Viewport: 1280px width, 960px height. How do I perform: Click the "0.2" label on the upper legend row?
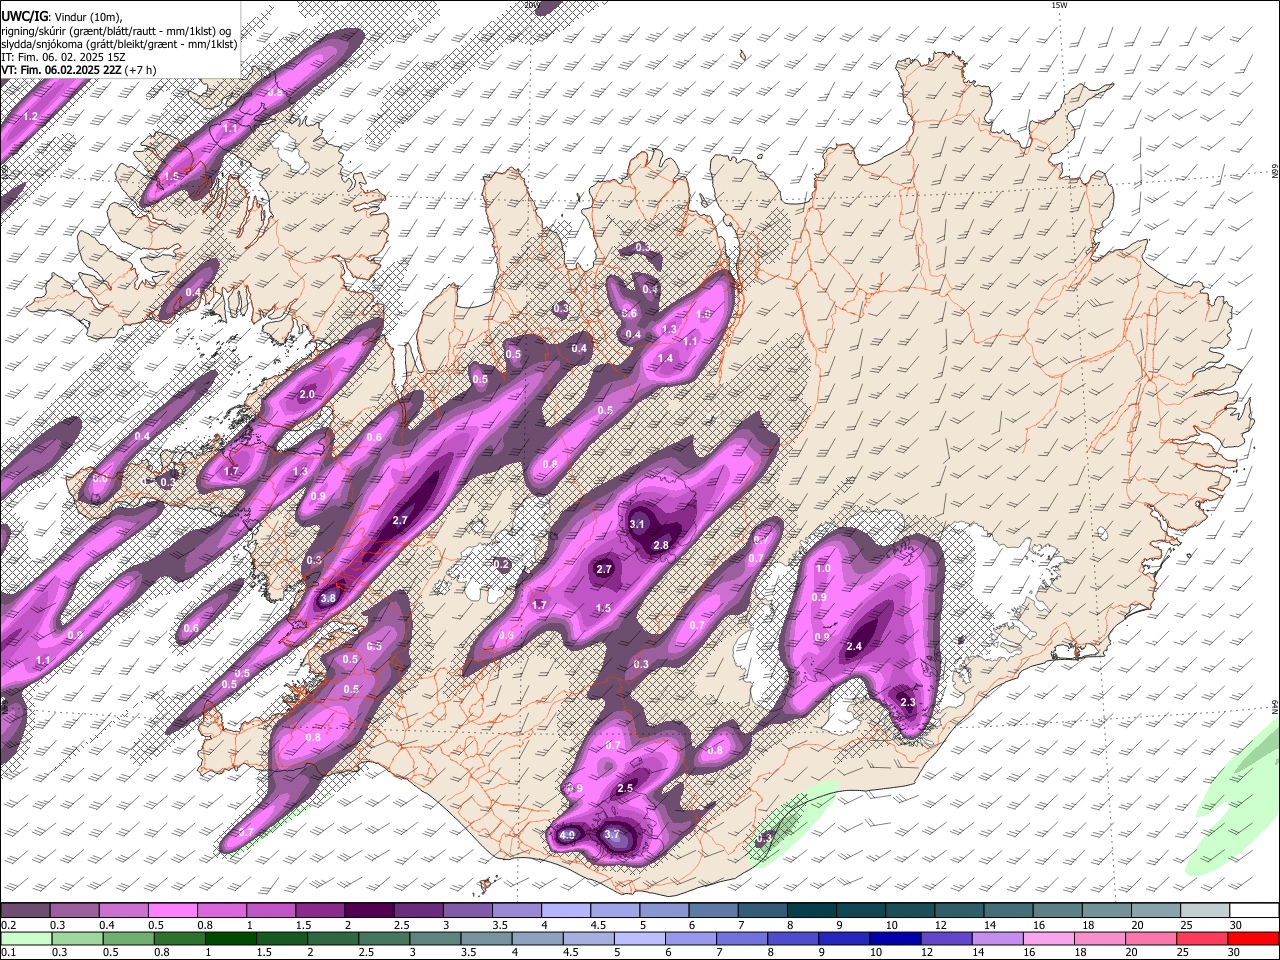tap(10, 925)
